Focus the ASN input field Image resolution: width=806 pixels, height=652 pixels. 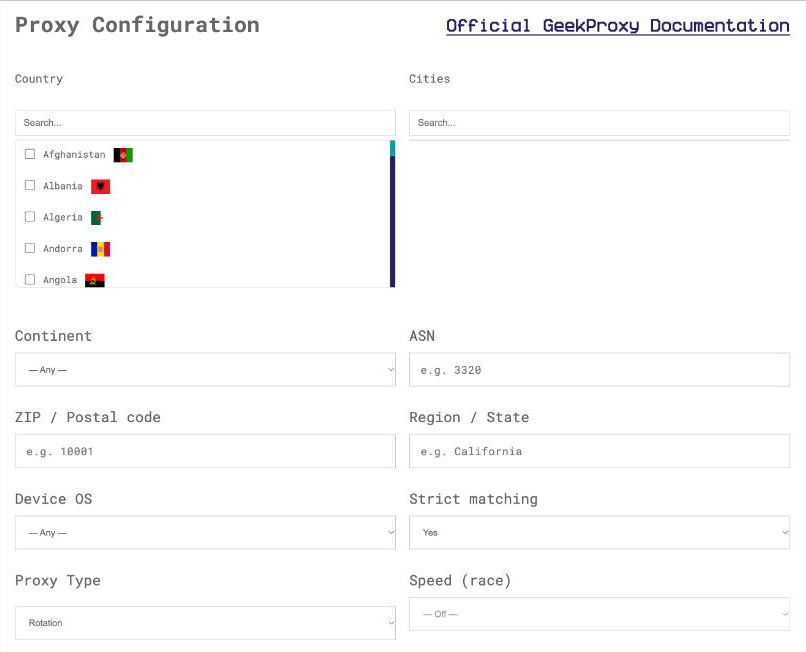[599, 370]
